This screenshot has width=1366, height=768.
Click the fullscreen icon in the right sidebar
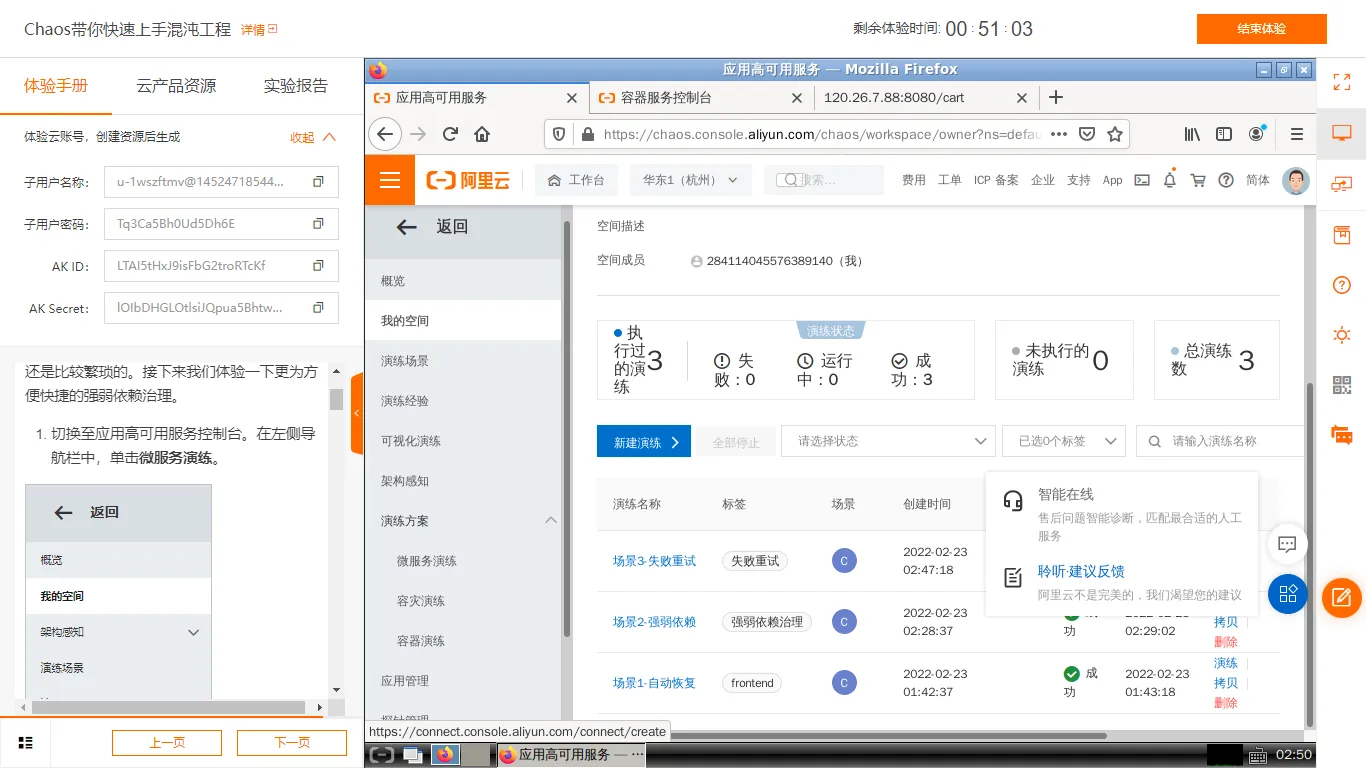point(1342,83)
